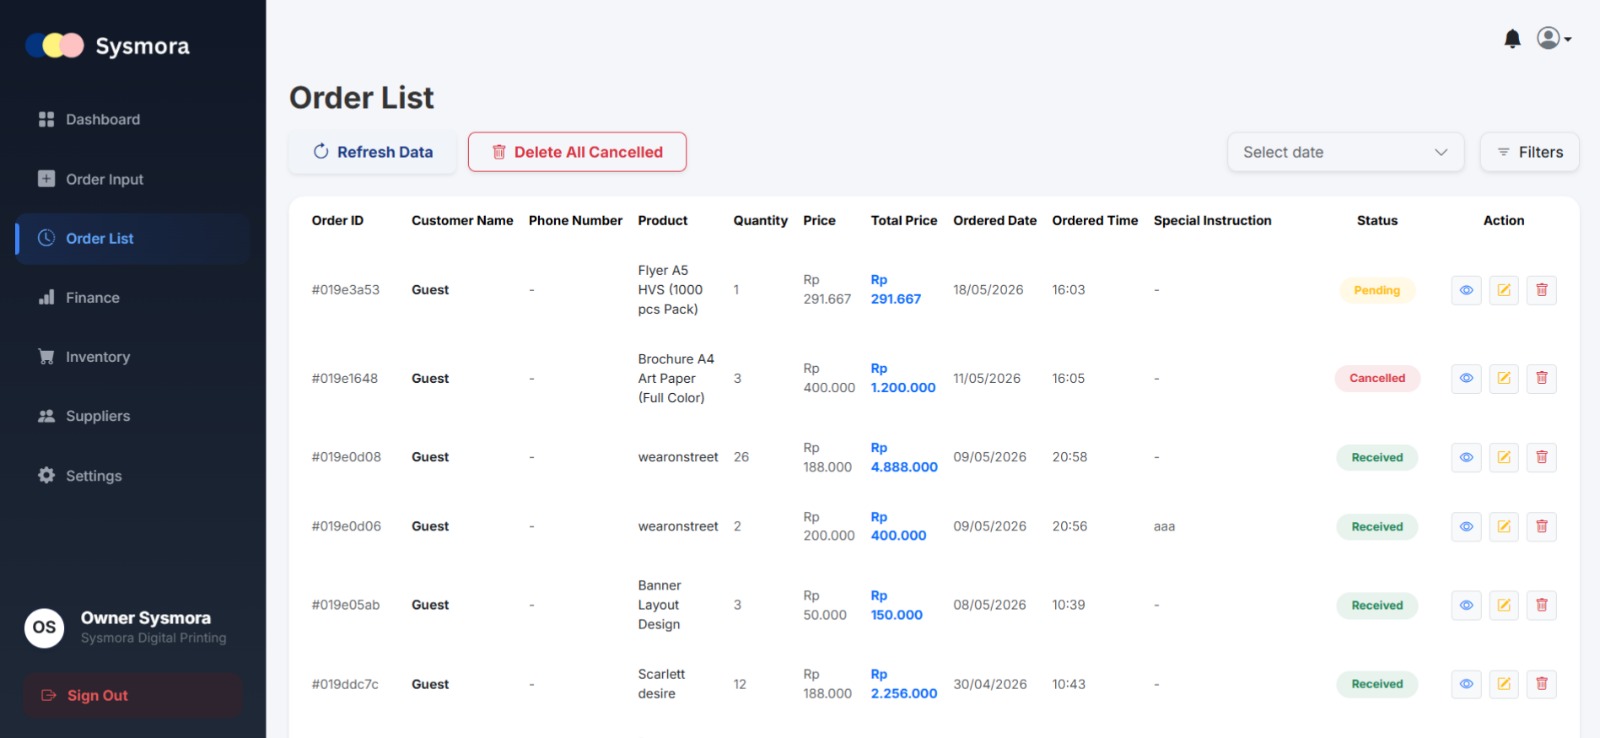Edit order #019e0d08
1600x738 pixels.
click(x=1504, y=457)
